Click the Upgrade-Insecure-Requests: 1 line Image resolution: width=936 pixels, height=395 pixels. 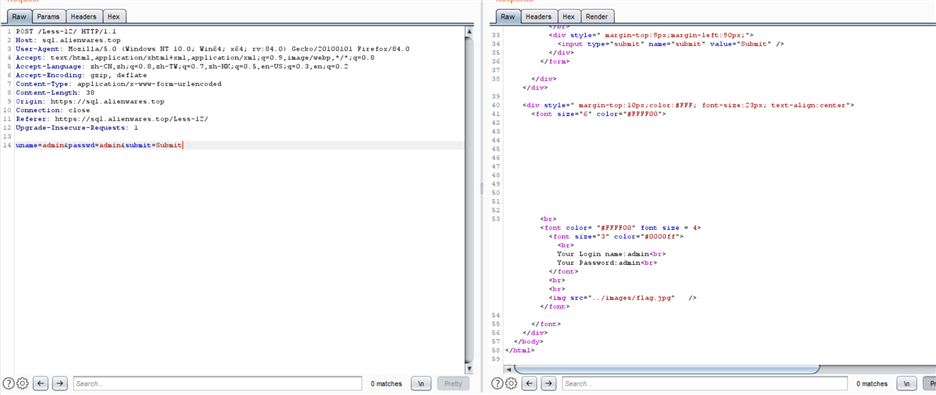(76, 128)
